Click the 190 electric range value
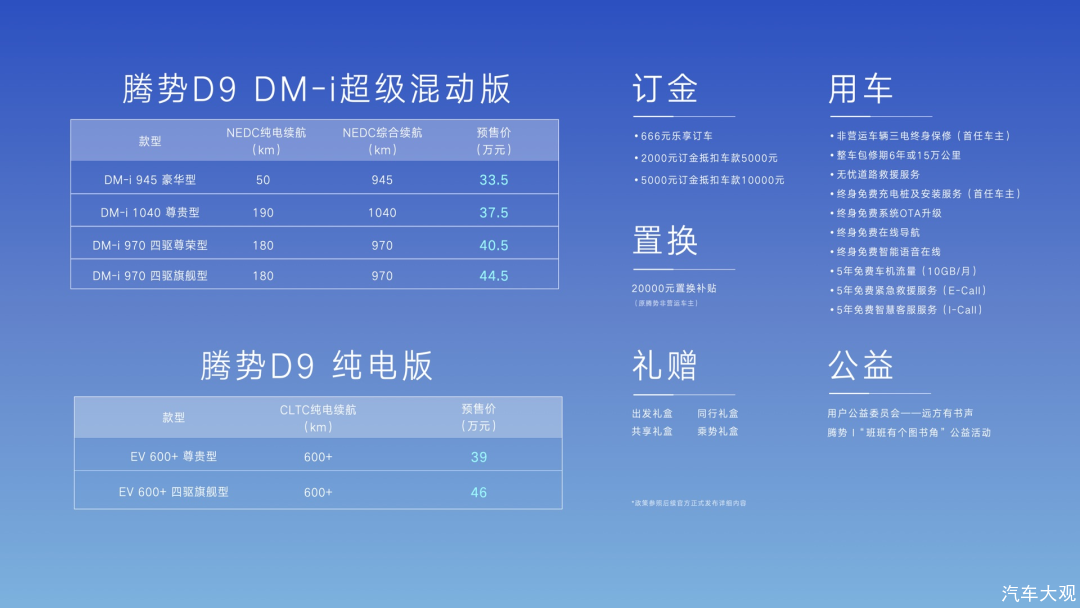The height and width of the screenshot is (608, 1080). [263, 213]
